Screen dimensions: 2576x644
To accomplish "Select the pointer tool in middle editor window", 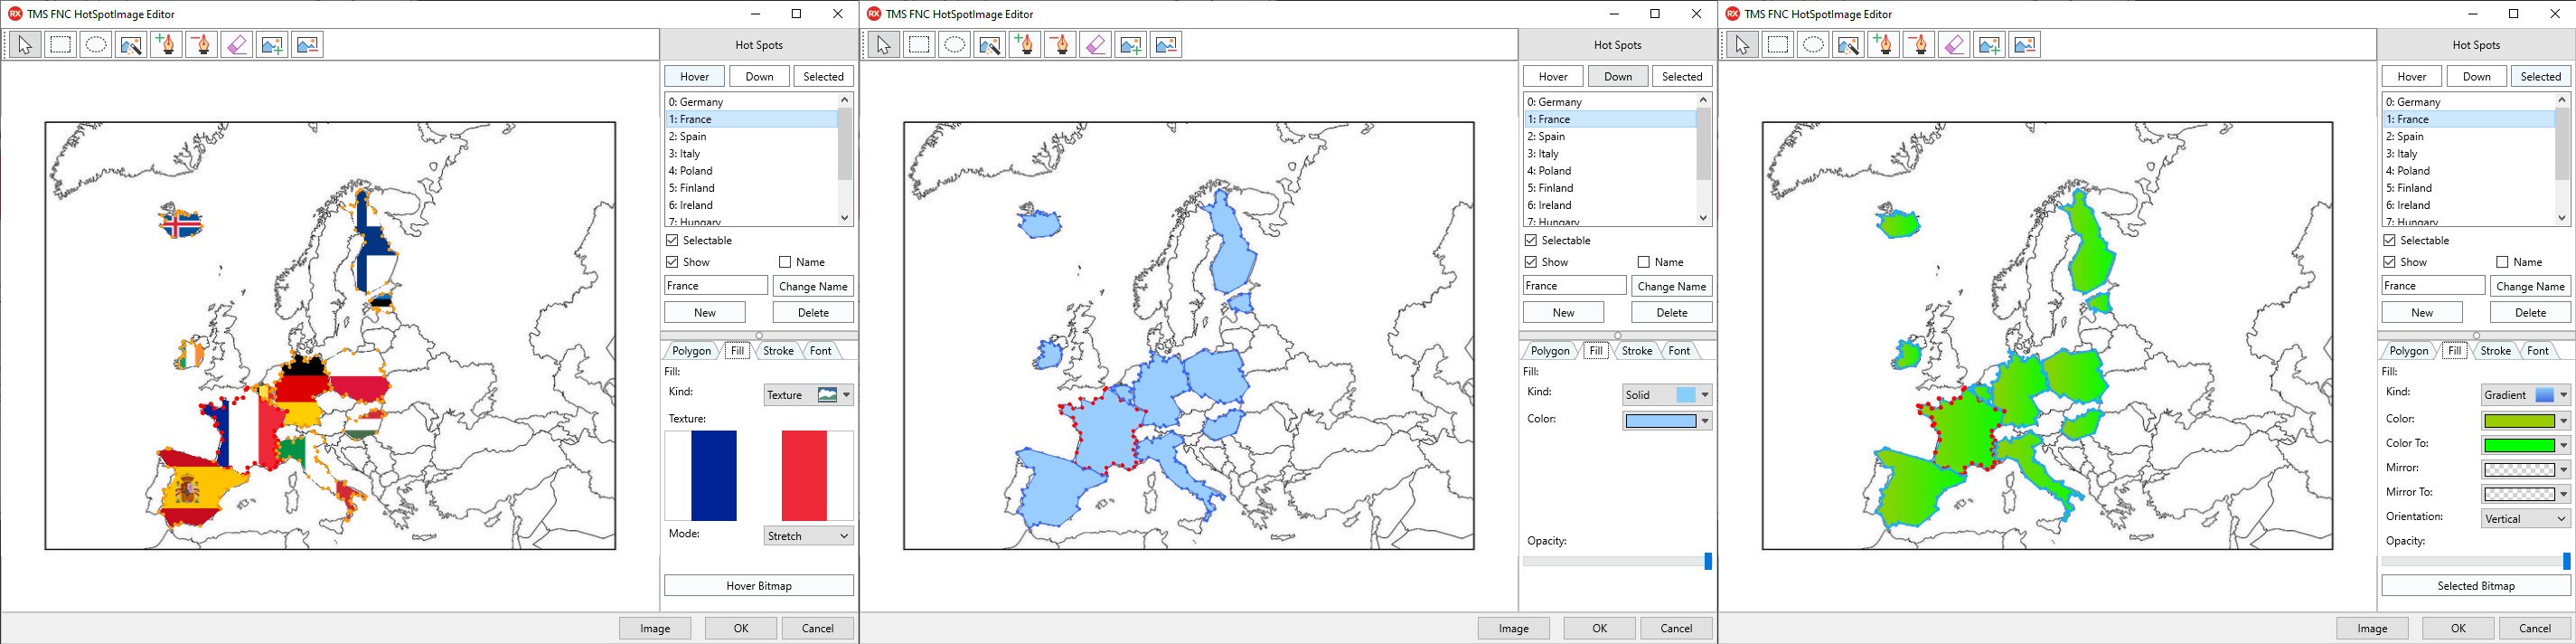I will coord(884,45).
